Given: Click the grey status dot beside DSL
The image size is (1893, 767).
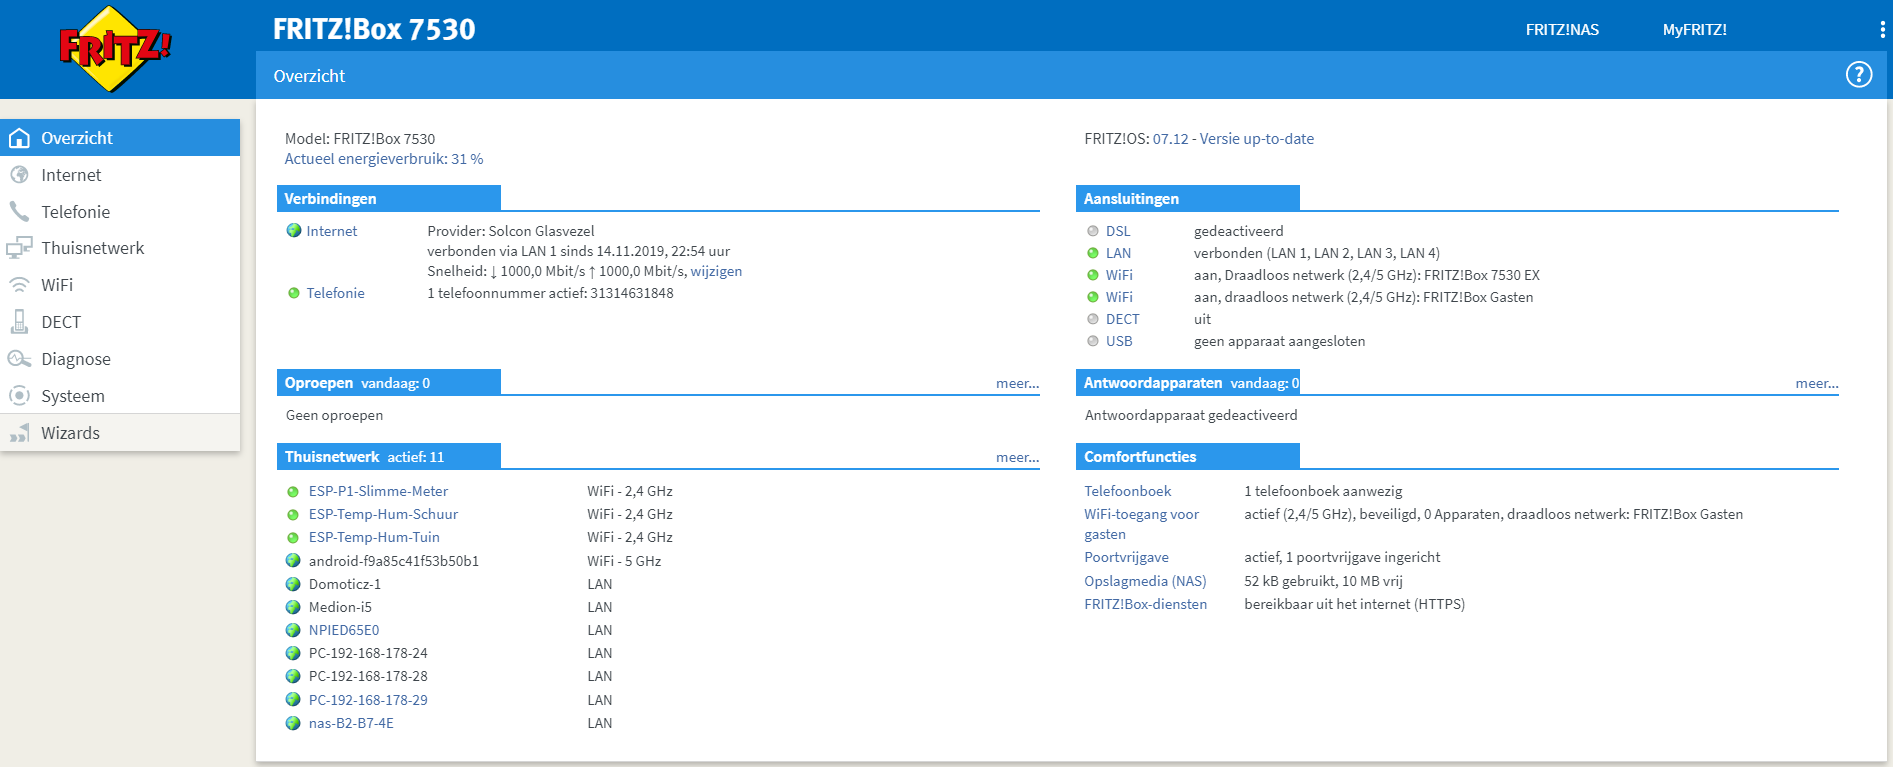Looking at the screenshot, I should (x=1093, y=231).
